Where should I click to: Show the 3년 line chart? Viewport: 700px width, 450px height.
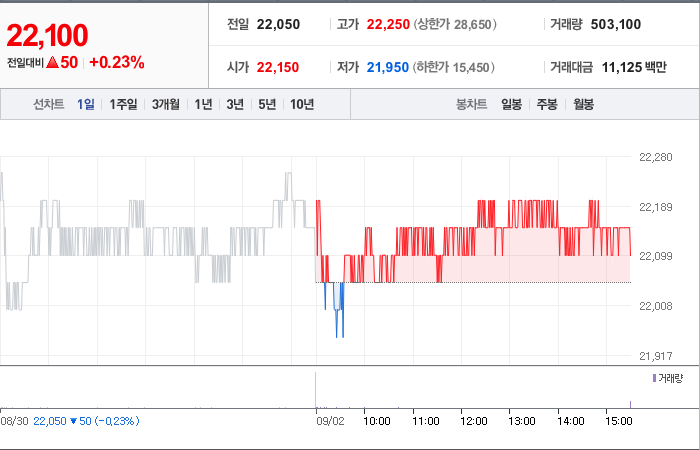(x=235, y=104)
